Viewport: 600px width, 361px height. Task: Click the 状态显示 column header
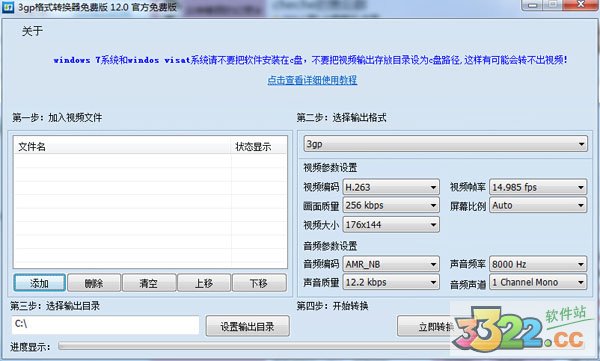[x=259, y=146]
